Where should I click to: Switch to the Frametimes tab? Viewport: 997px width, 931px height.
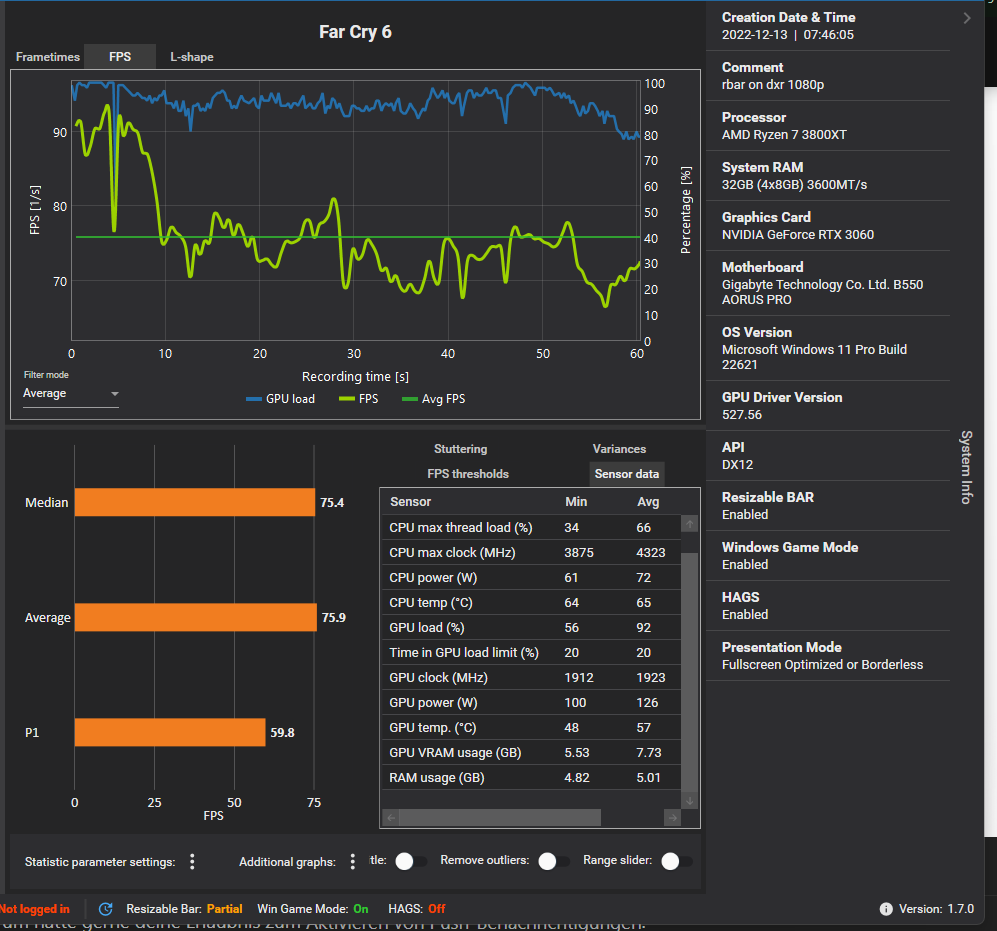pyautogui.click(x=48, y=57)
